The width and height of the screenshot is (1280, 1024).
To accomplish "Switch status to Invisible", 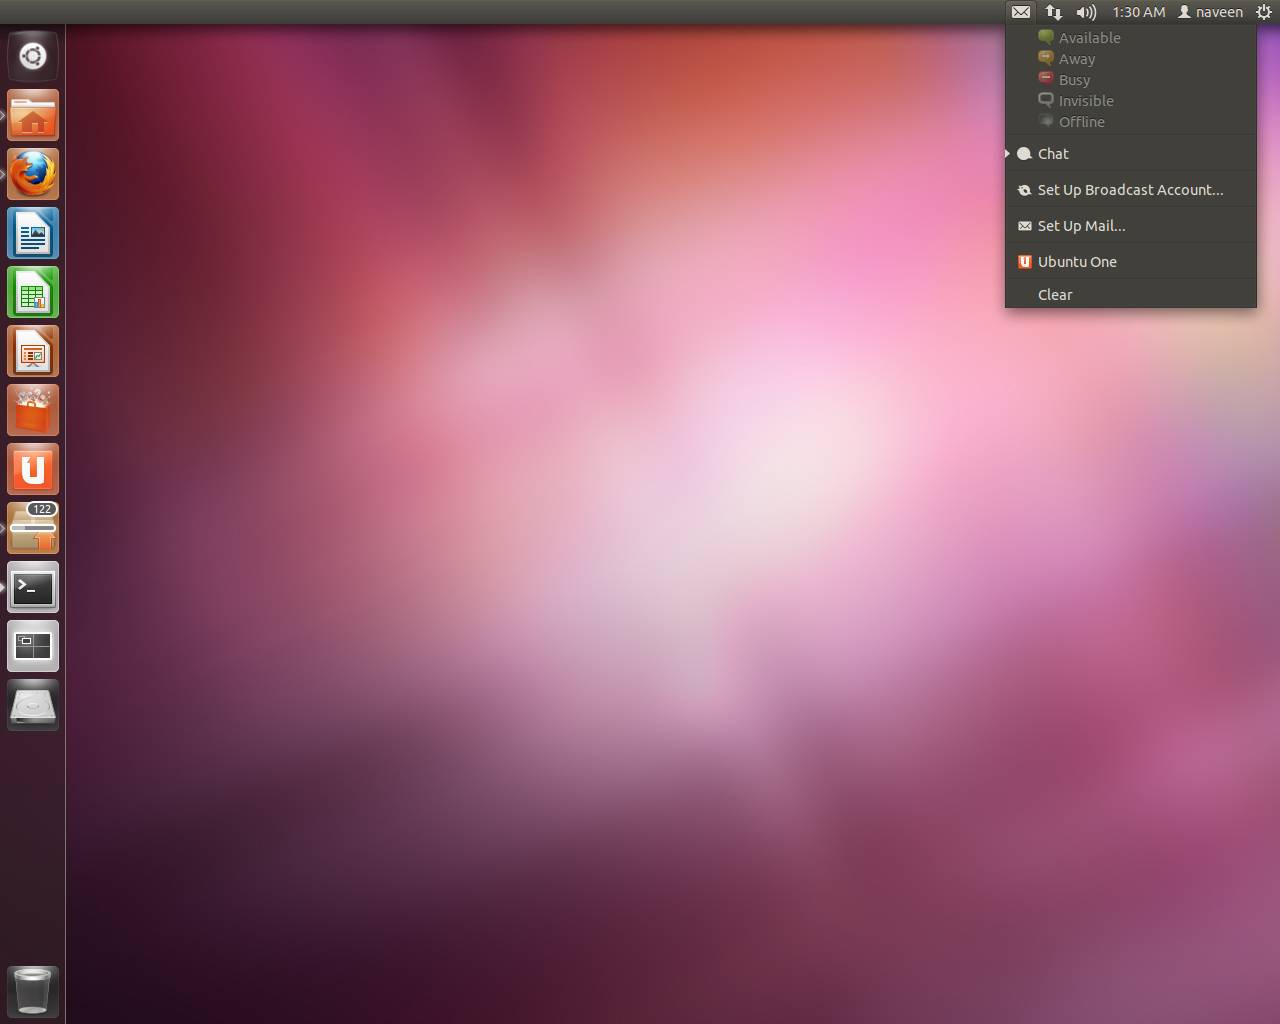I will [x=1085, y=100].
